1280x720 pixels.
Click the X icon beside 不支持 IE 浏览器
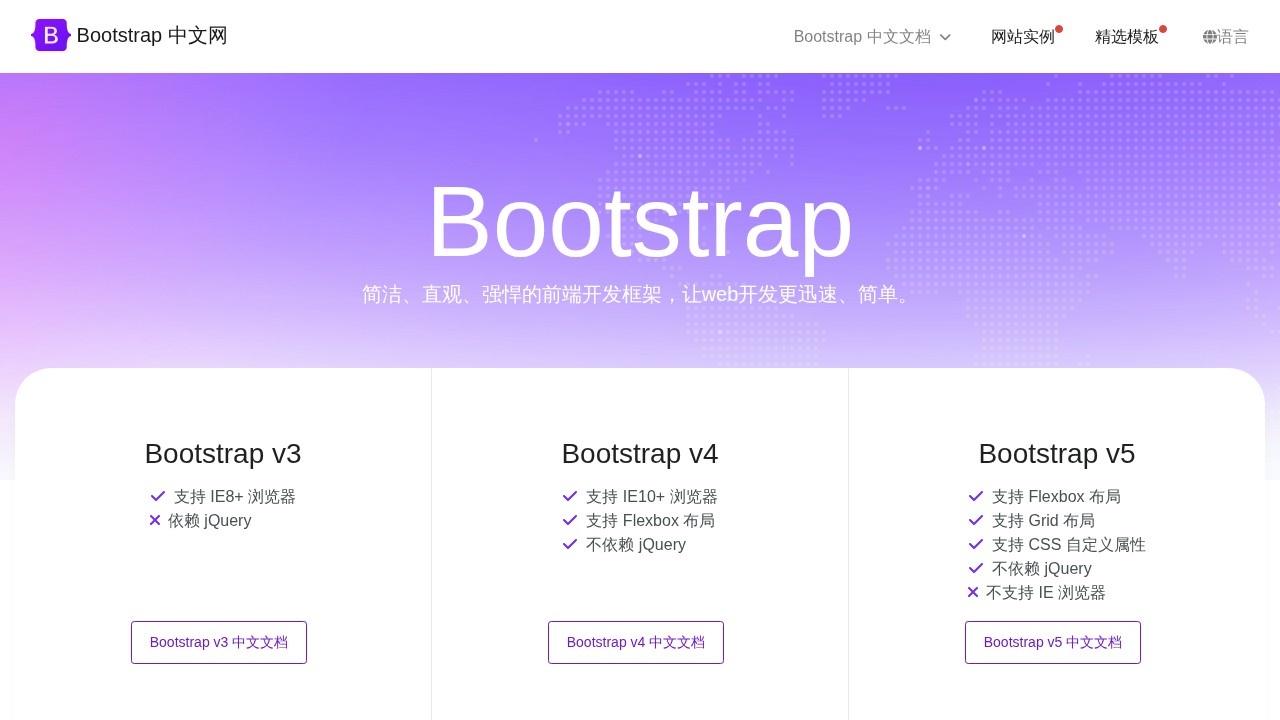972,591
